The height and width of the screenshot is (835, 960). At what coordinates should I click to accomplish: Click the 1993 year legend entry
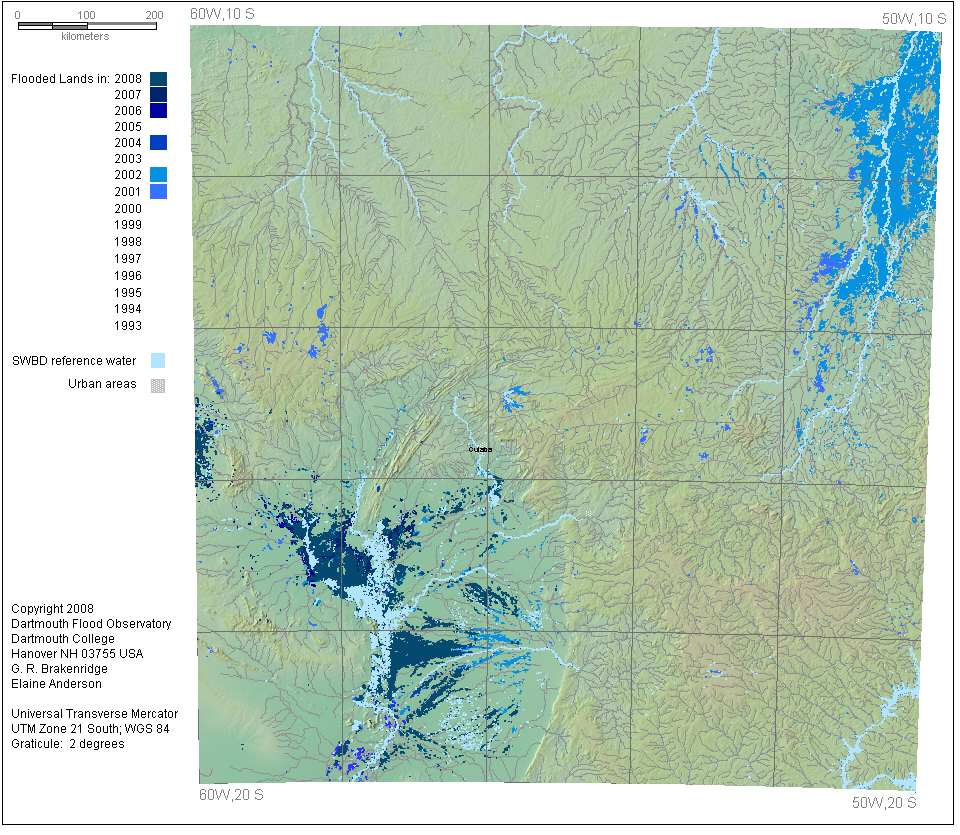coord(128,326)
